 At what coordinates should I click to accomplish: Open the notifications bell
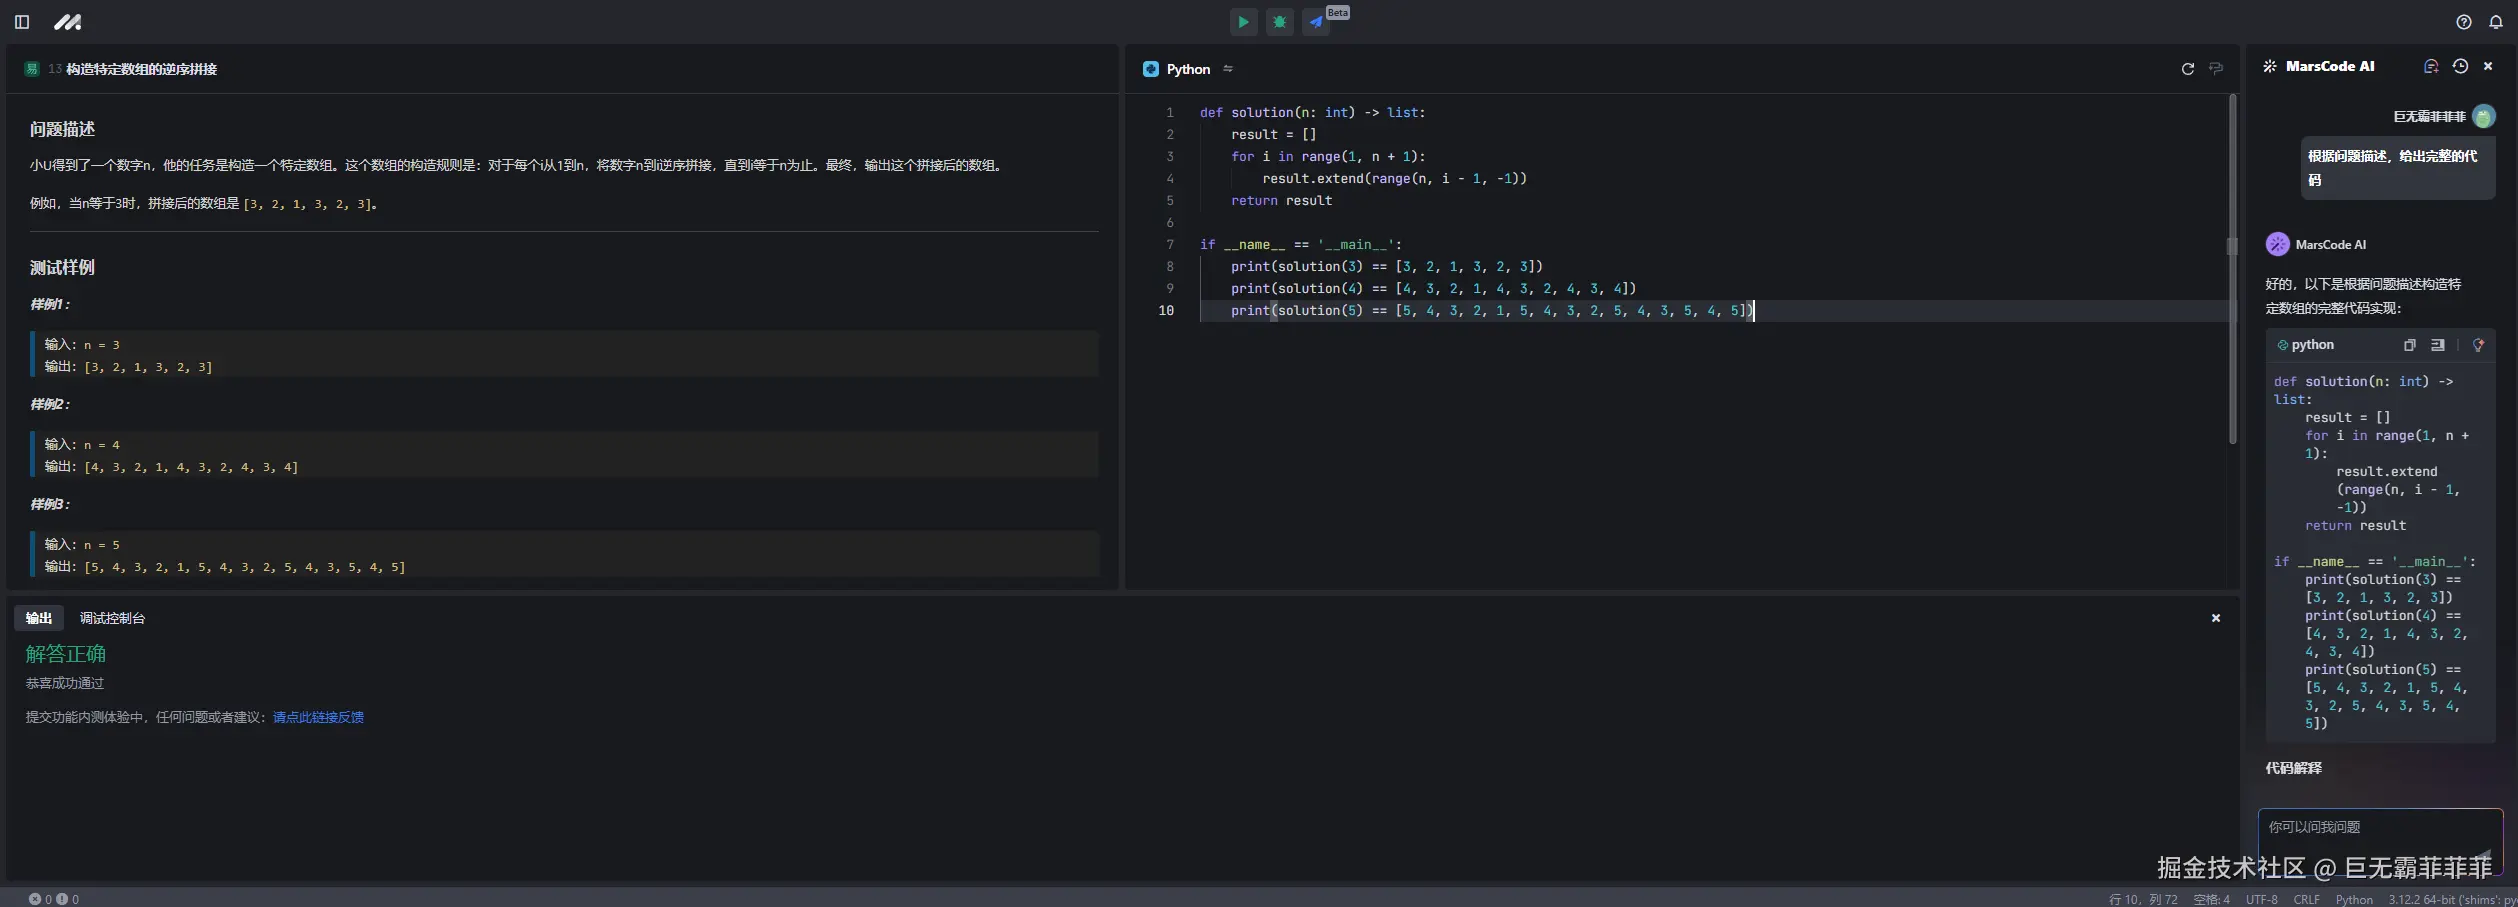click(x=2496, y=22)
